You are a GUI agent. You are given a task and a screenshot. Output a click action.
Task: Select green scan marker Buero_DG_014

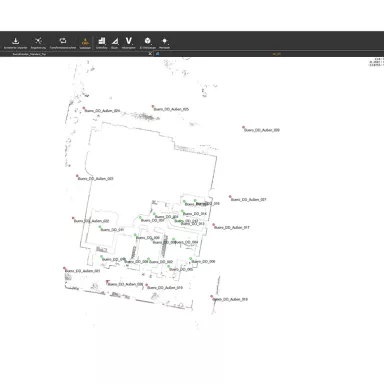[x=182, y=211]
